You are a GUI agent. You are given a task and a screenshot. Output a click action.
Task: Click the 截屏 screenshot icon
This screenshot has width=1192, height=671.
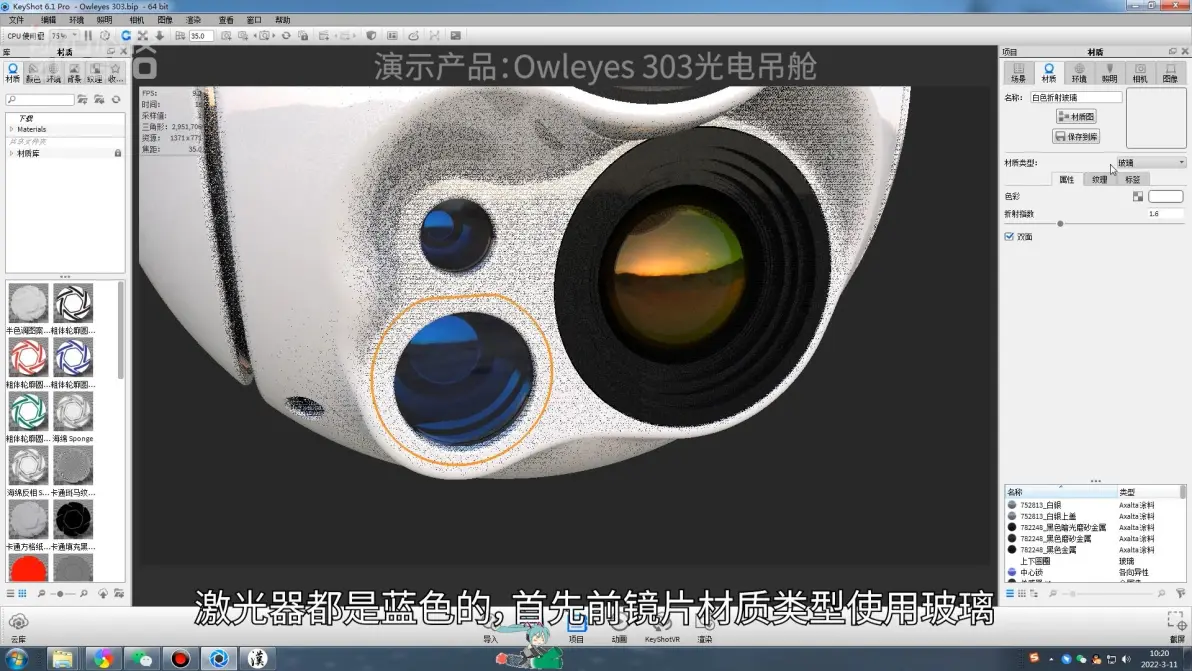(x=1176, y=628)
